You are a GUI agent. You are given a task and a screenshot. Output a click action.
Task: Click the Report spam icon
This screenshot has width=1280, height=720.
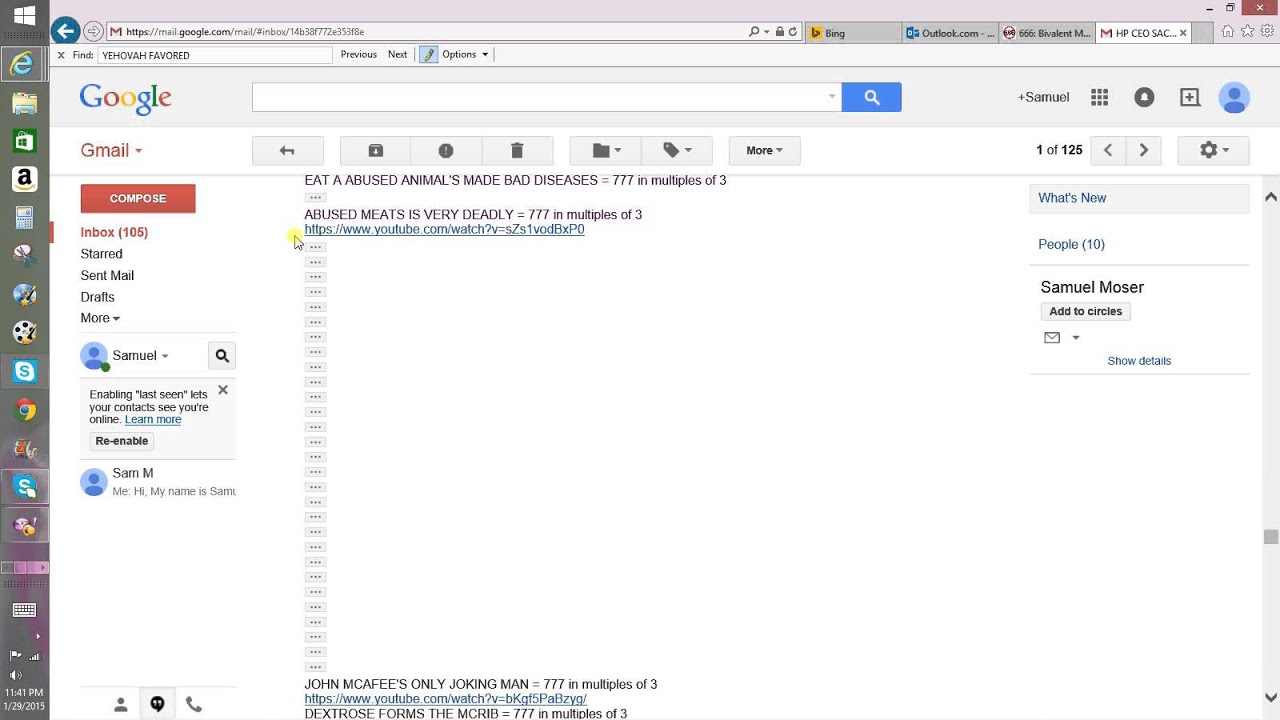click(446, 150)
